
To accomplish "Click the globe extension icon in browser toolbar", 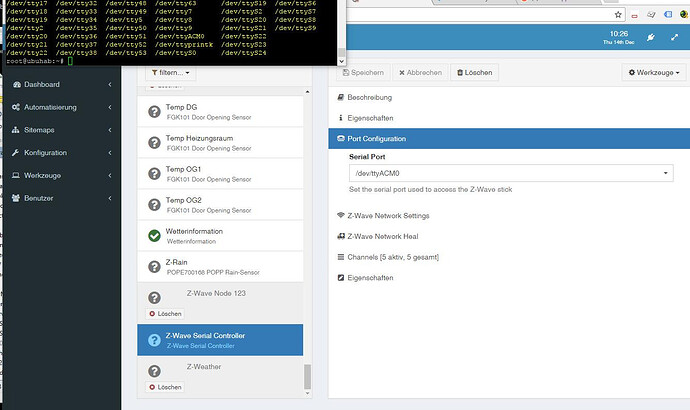I will coord(683,15).
